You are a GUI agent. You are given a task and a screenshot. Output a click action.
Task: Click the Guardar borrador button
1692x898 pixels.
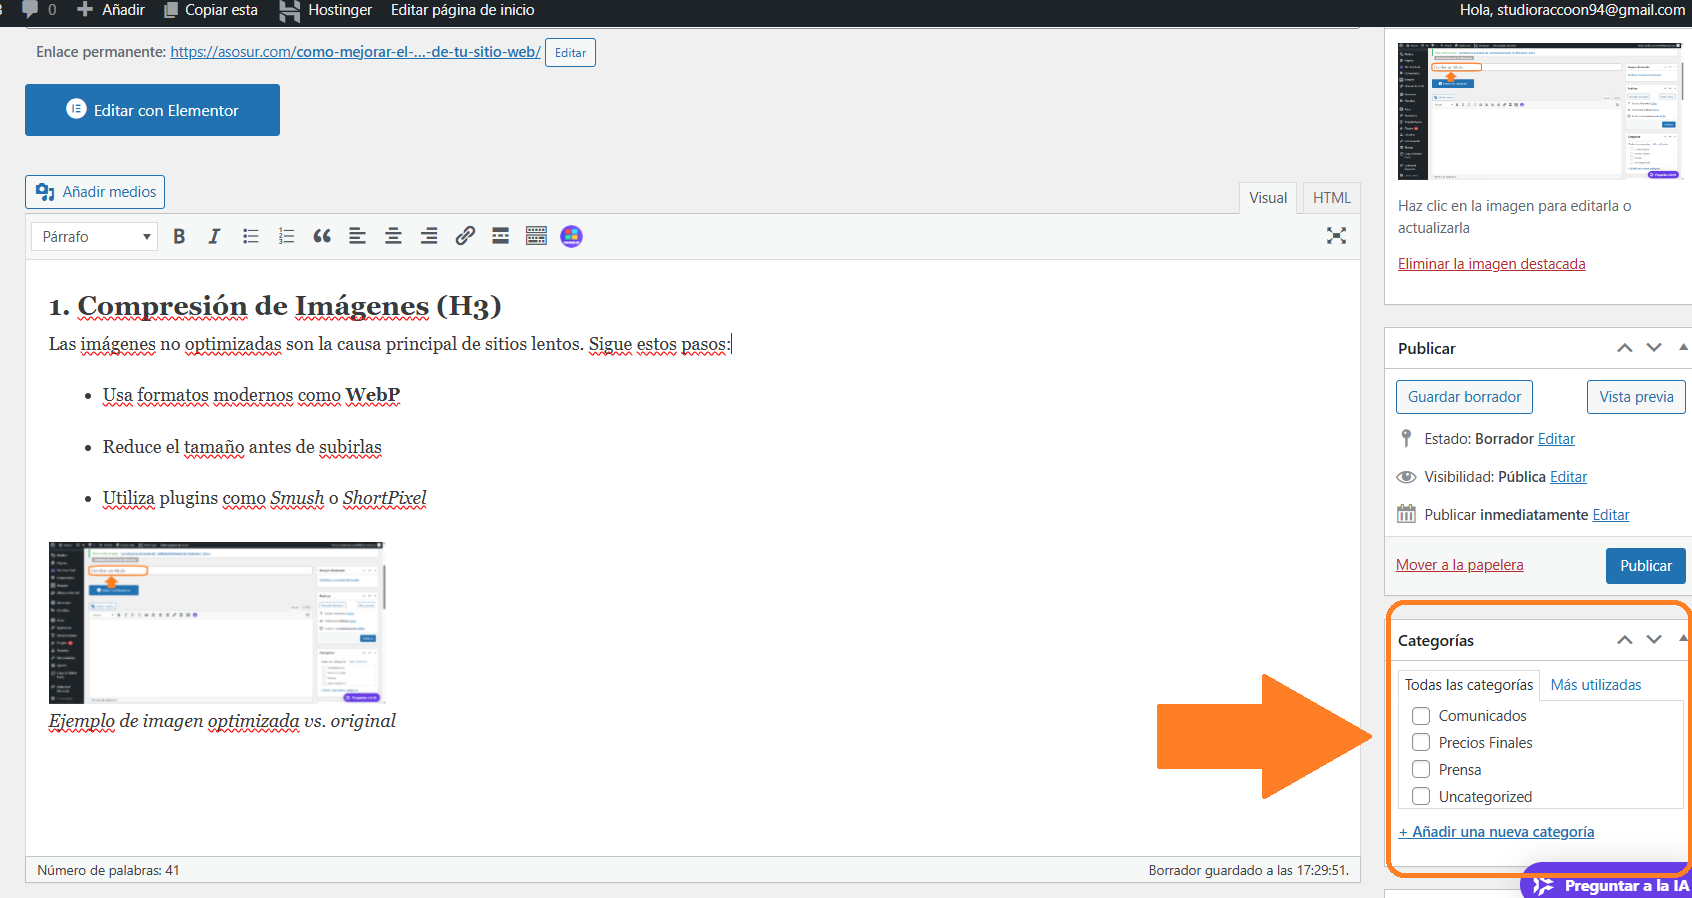1464,397
